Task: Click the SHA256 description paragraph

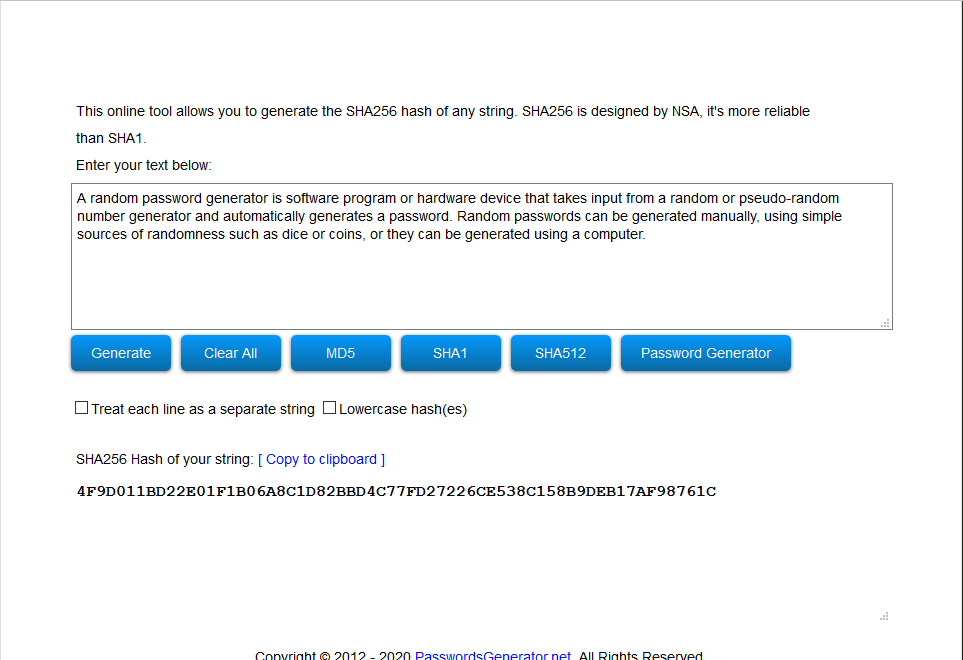Action: point(443,125)
